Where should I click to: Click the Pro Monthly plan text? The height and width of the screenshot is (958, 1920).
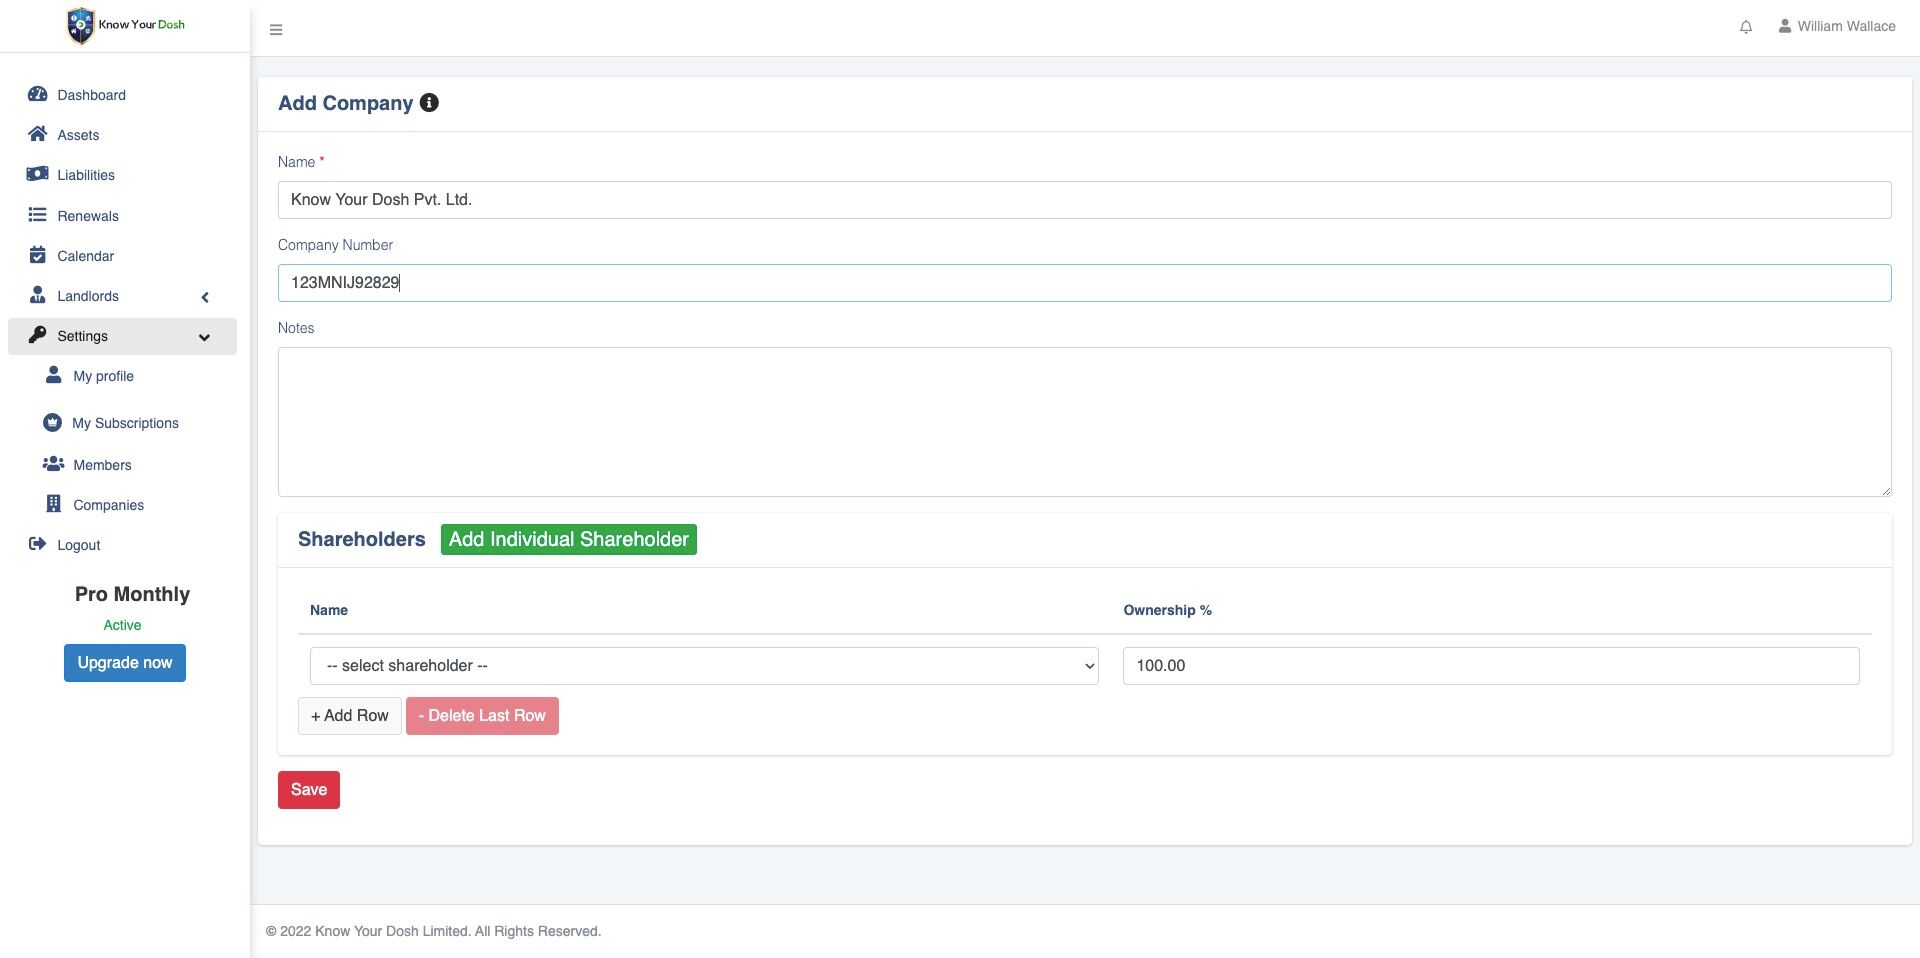click(132, 594)
